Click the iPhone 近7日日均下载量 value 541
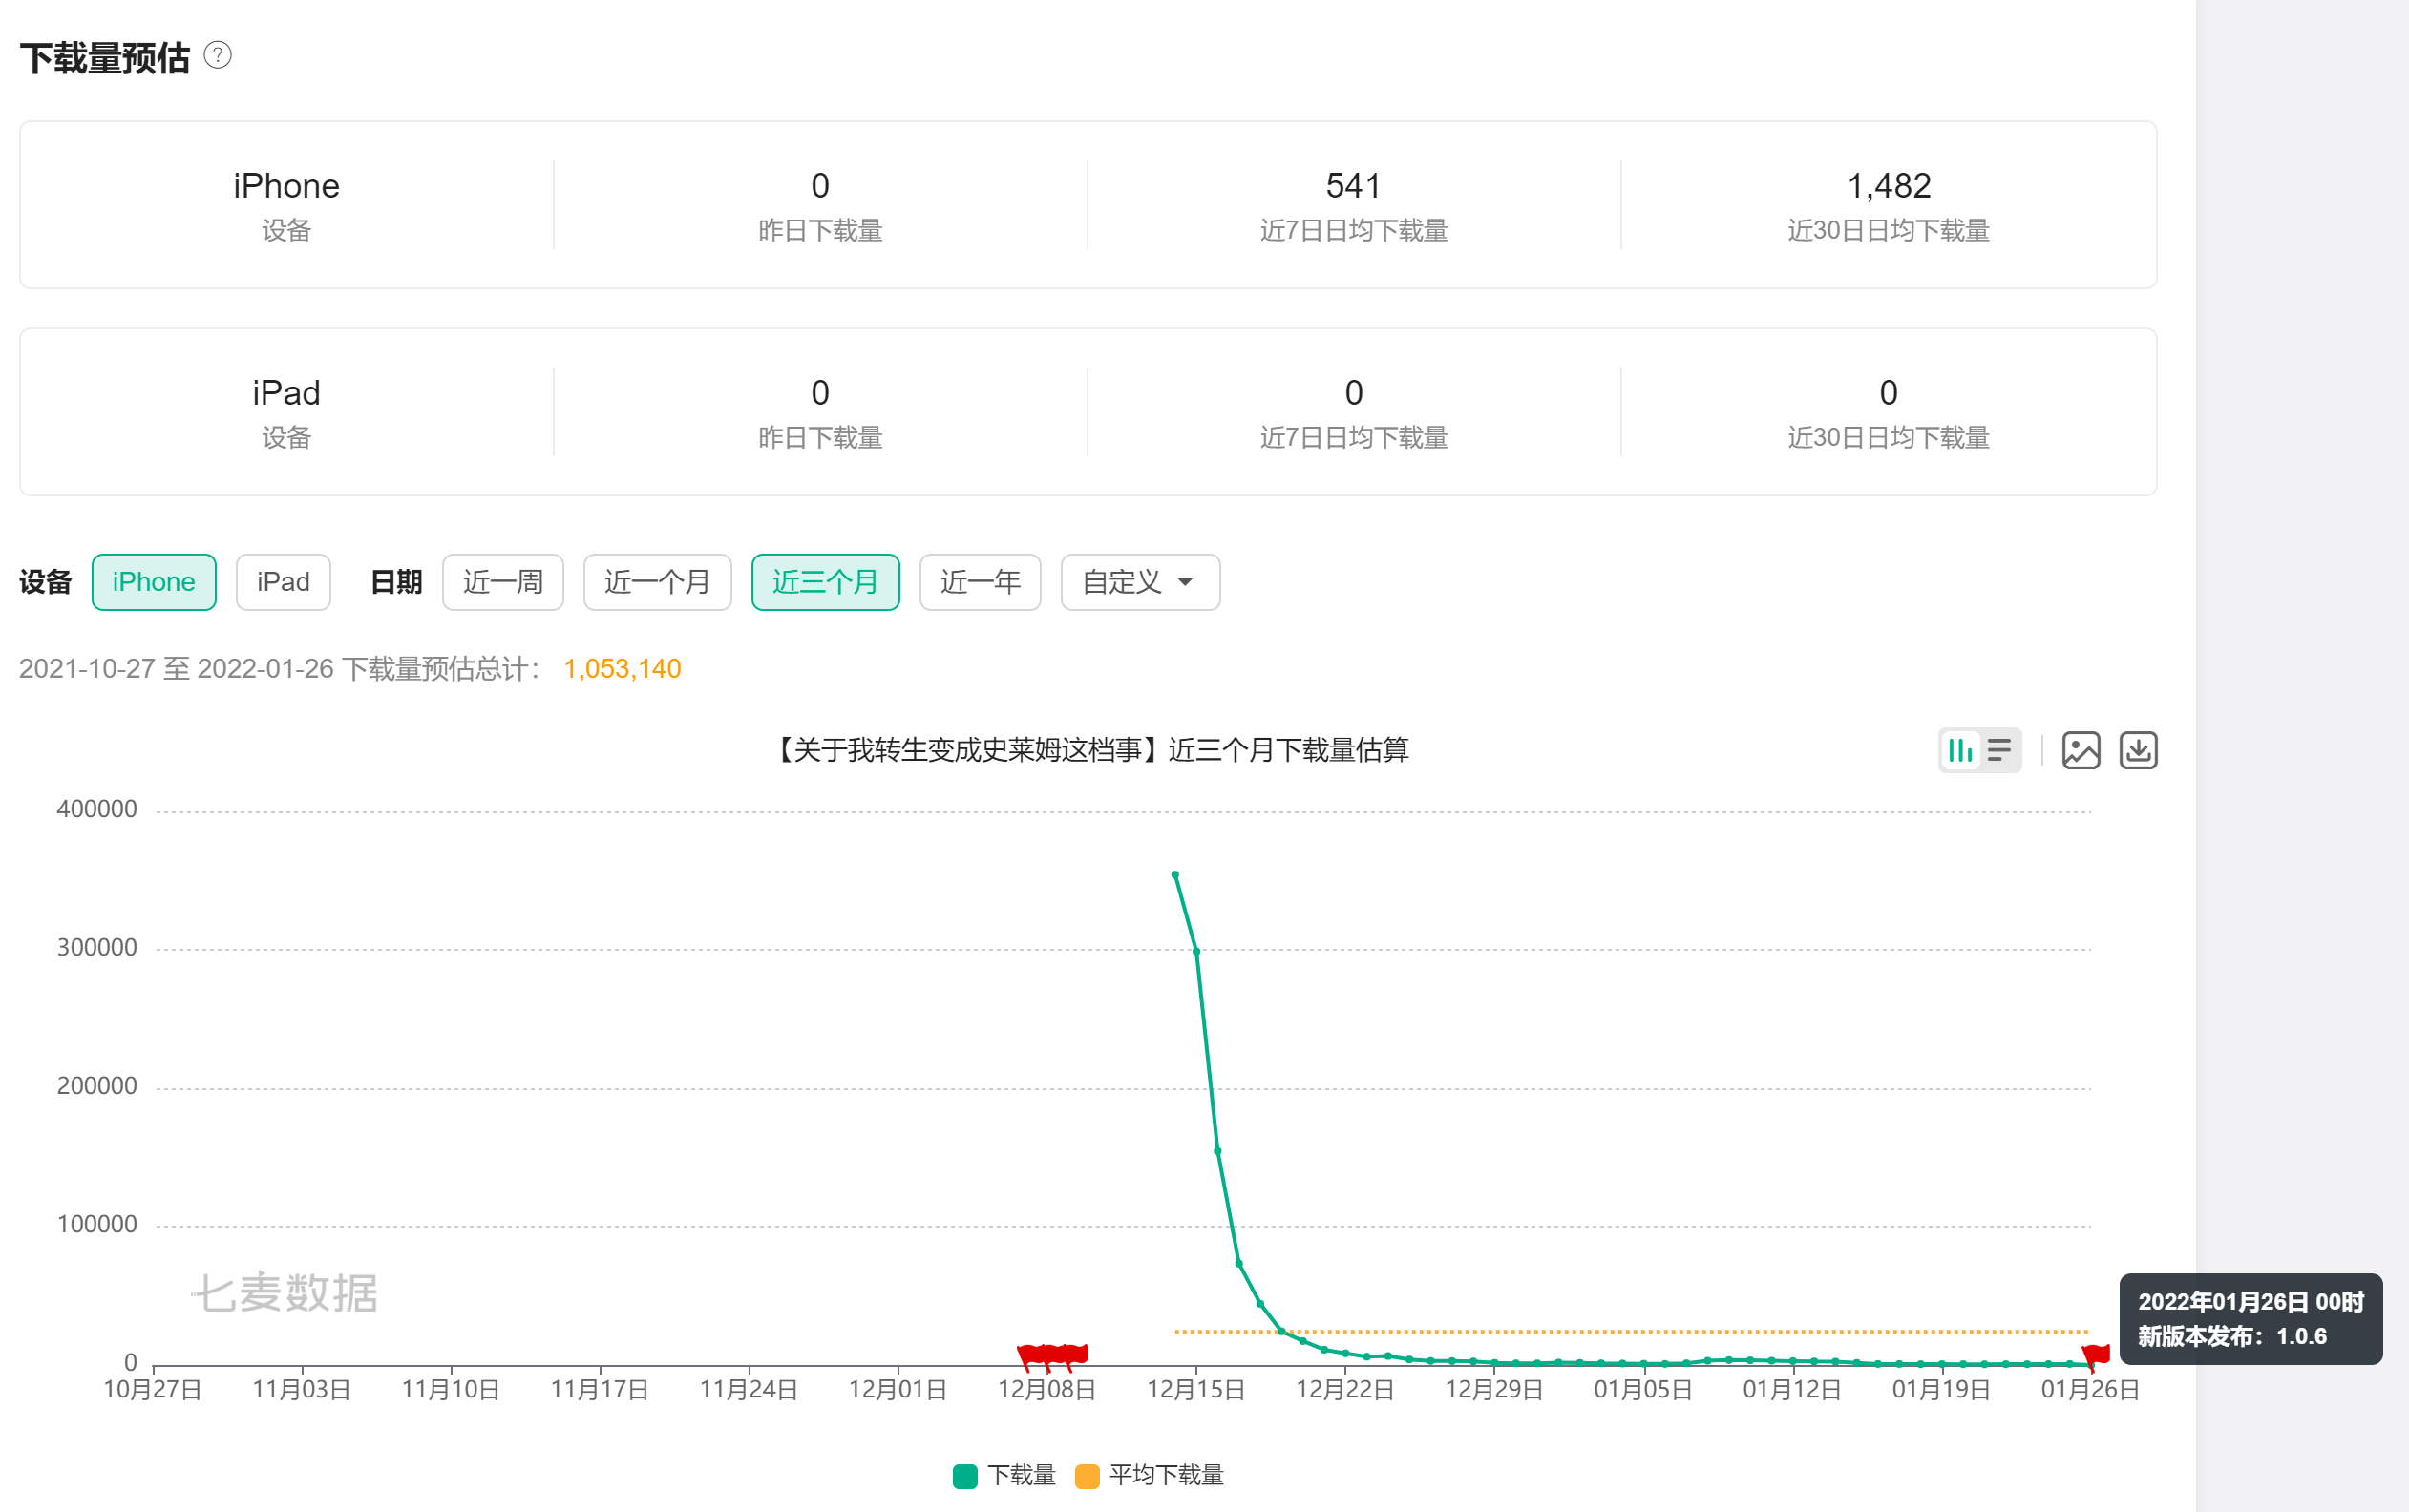Viewport: 2409px width, 1512px height. tap(1353, 186)
